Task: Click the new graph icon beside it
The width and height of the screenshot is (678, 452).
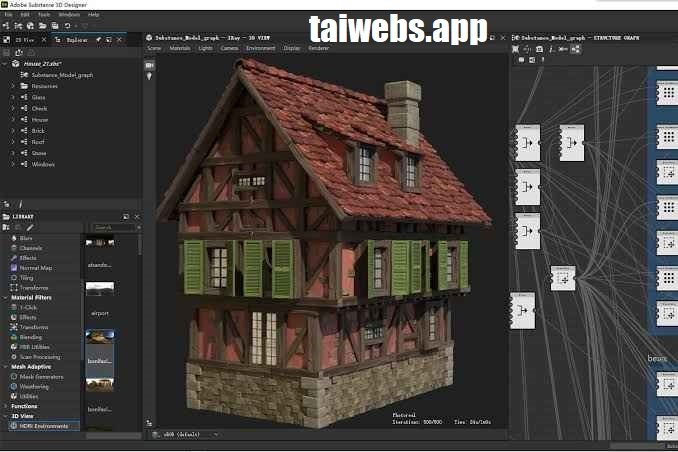Action: pos(18,26)
